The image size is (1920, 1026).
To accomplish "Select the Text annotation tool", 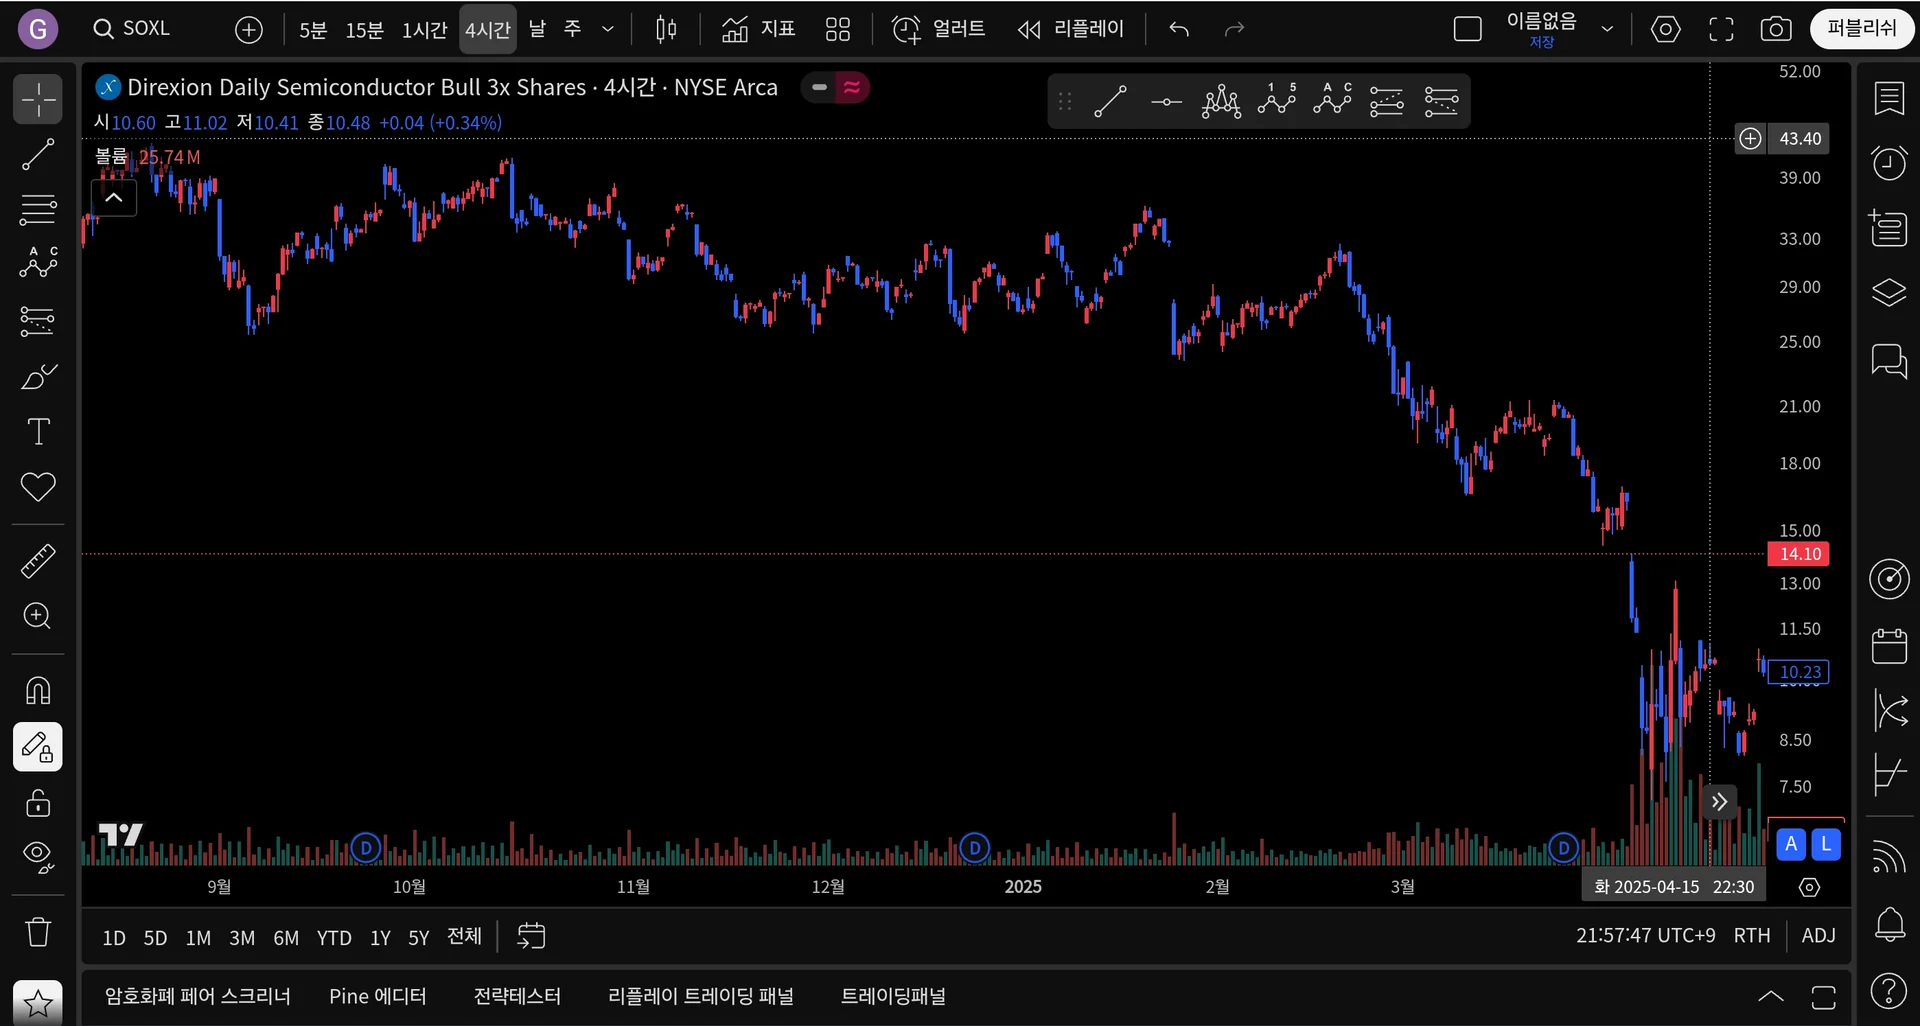I will tap(38, 432).
